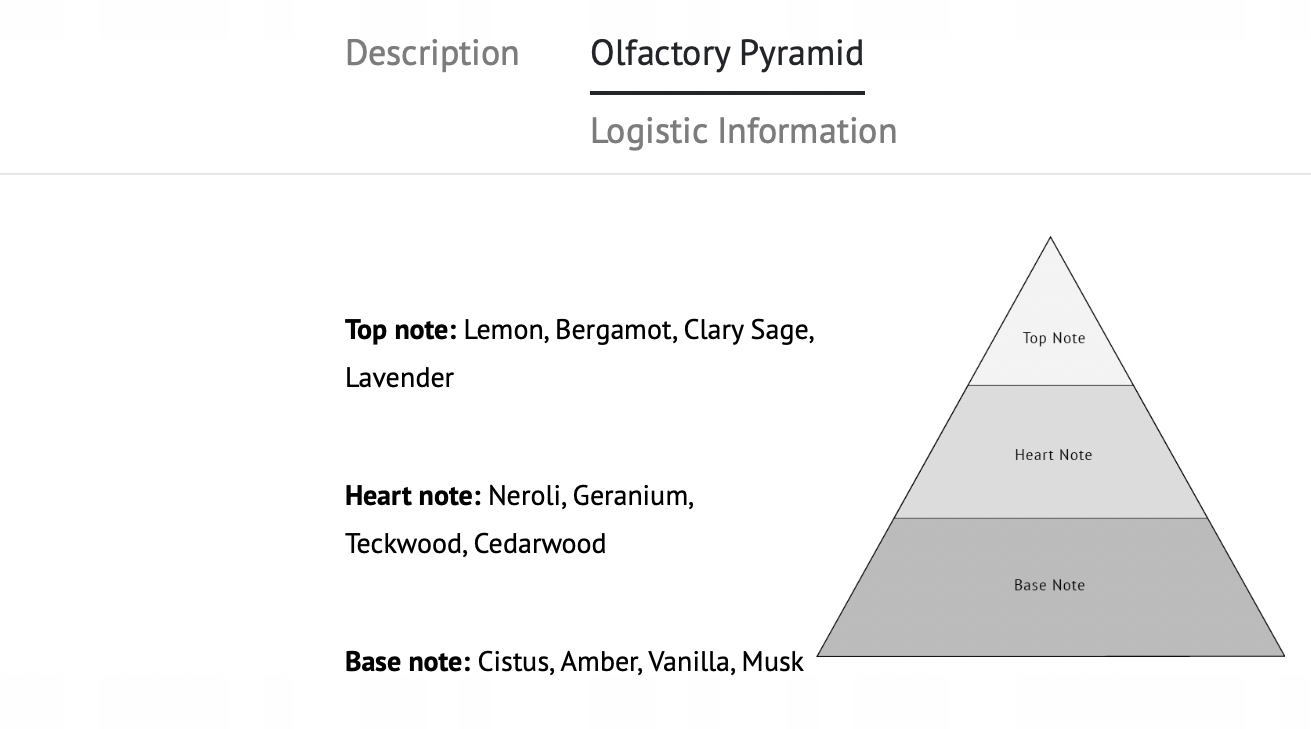This screenshot has width=1311, height=729.
Task: Click the word Lavender
Action: (x=399, y=378)
